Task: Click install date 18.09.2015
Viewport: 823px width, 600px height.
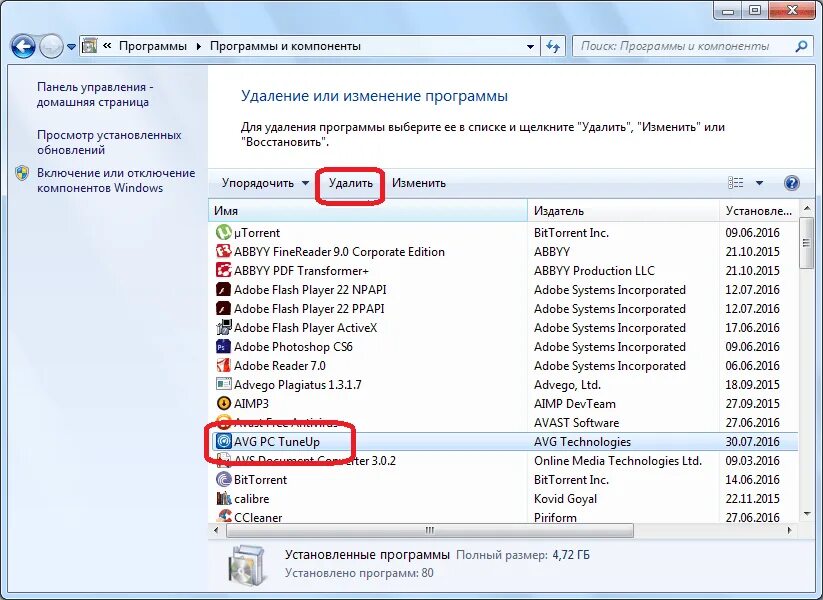Action: coord(752,384)
